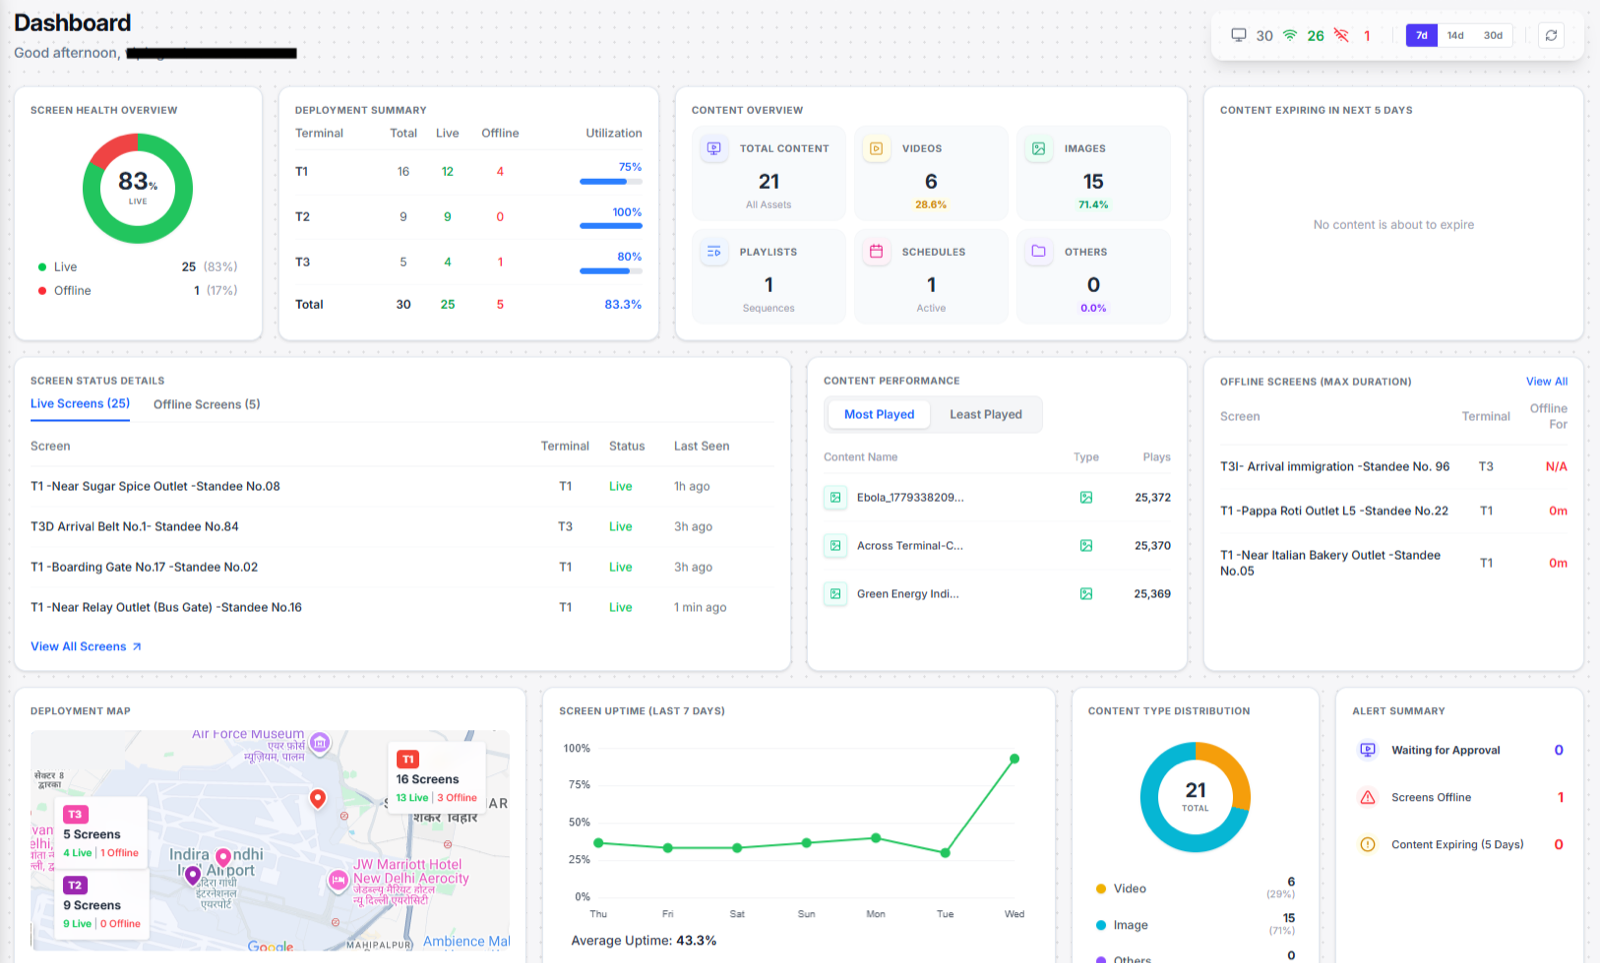1600x963 pixels.
Task: Click the Waiting for Approval alert row
Action: click(x=1460, y=750)
